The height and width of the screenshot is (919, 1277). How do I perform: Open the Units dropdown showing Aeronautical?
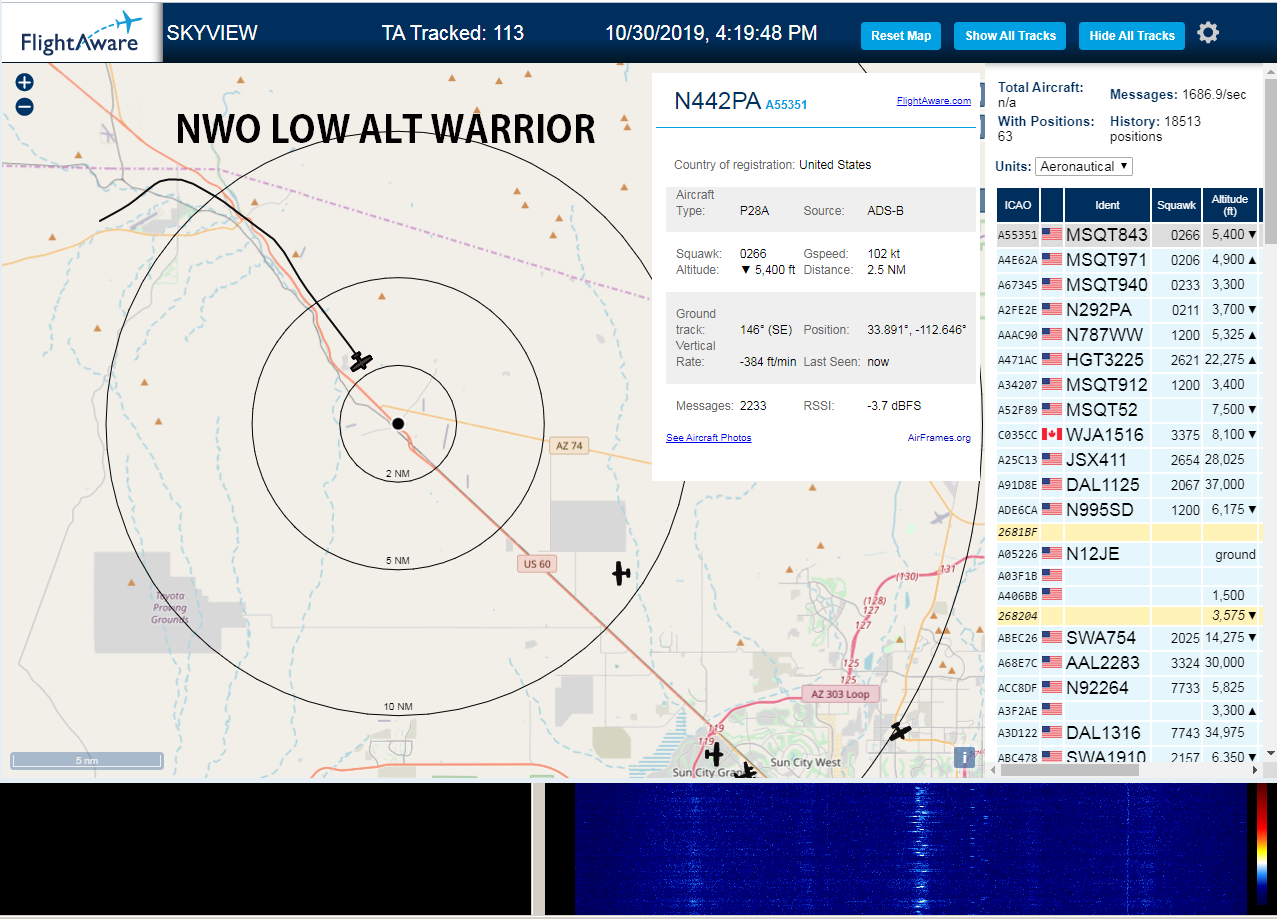1084,166
